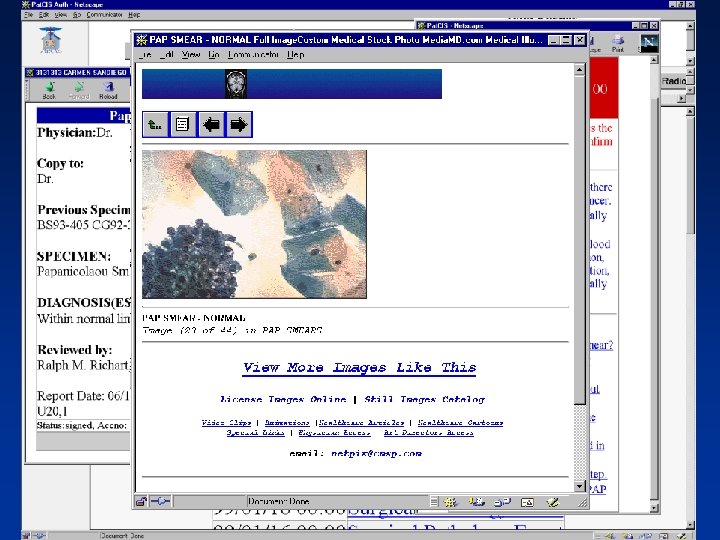Viewport: 720px width, 540px height.
Task: Open the image list index icon
Action: (x=182, y=124)
